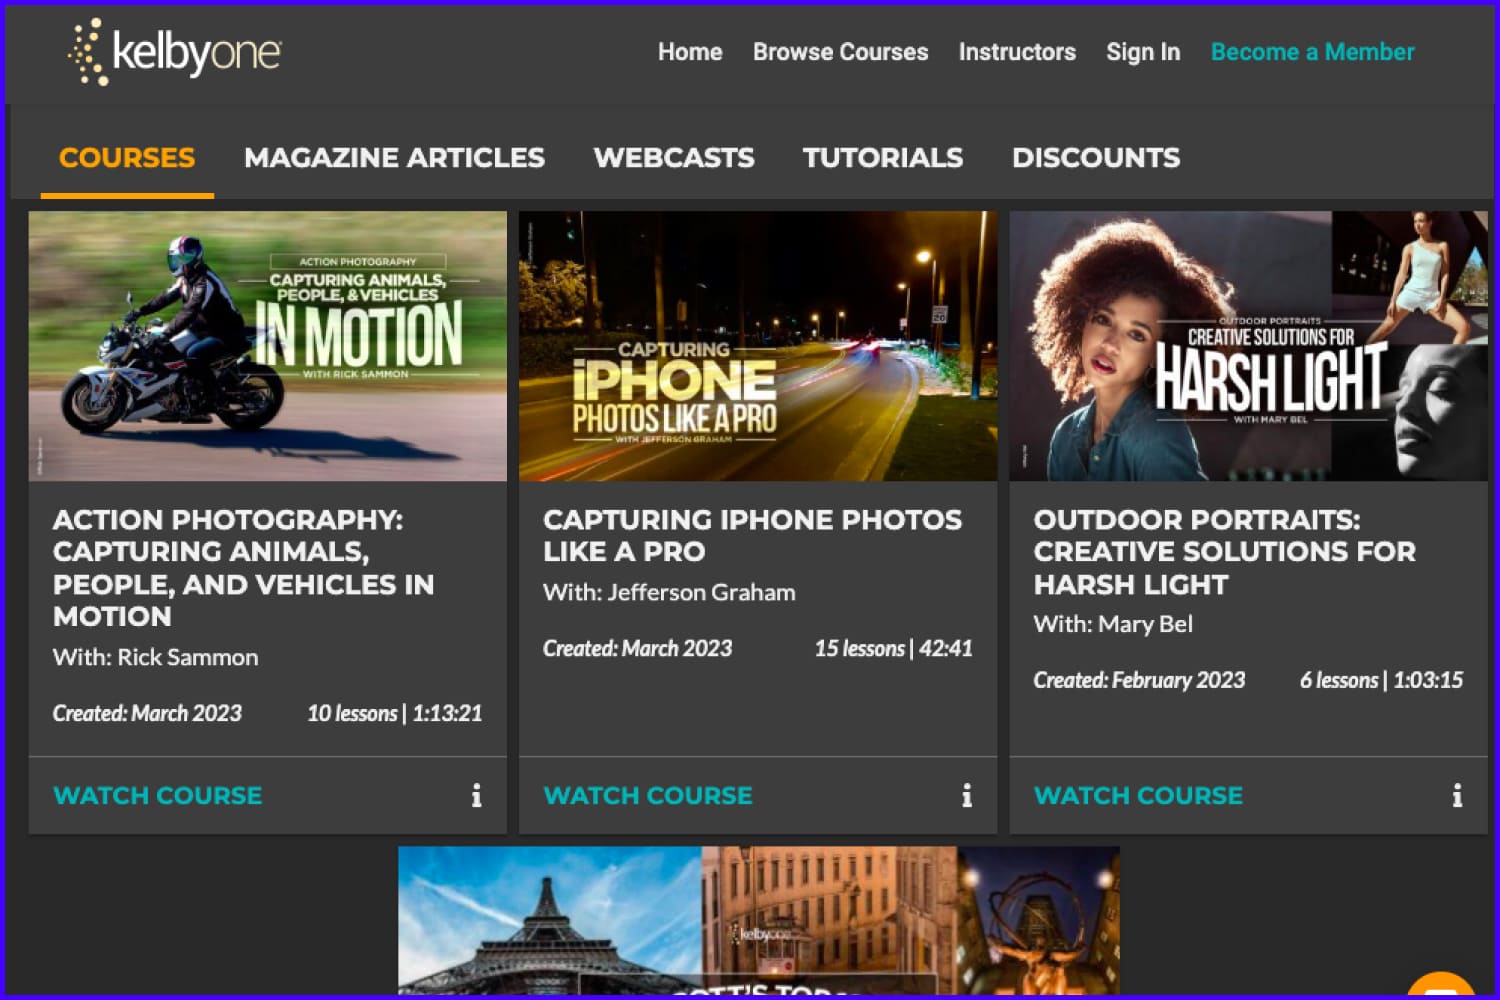Switch to Tutorials tab
The width and height of the screenshot is (1500, 1000).
pyautogui.click(x=883, y=158)
